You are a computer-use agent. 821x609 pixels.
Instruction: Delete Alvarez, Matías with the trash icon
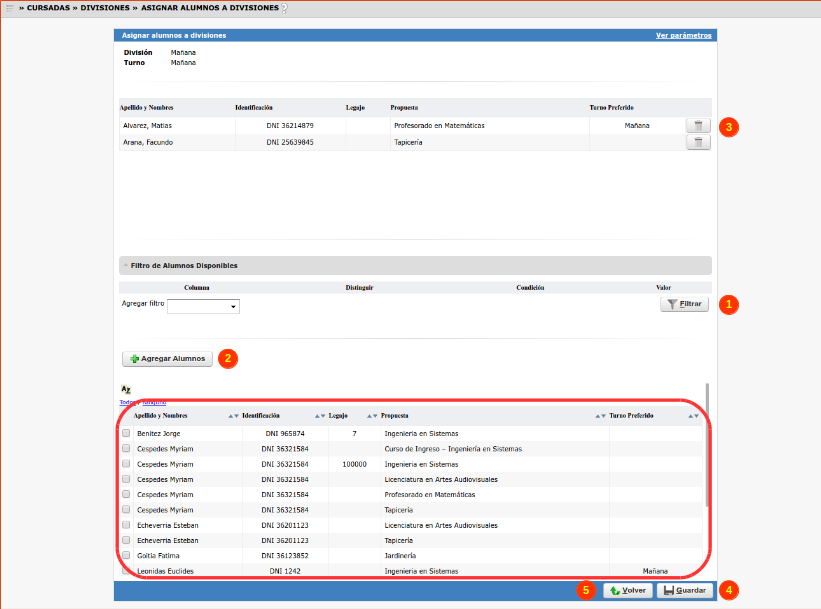pyautogui.click(x=698, y=126)
